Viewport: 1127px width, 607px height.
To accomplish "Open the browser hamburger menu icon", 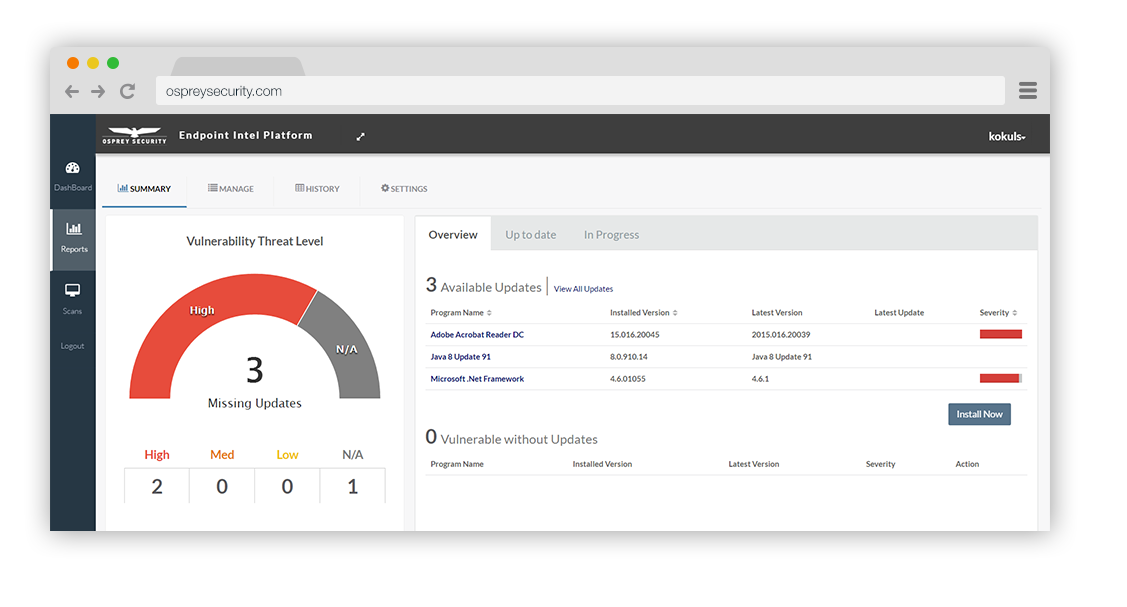I will tap(1027, 91).
